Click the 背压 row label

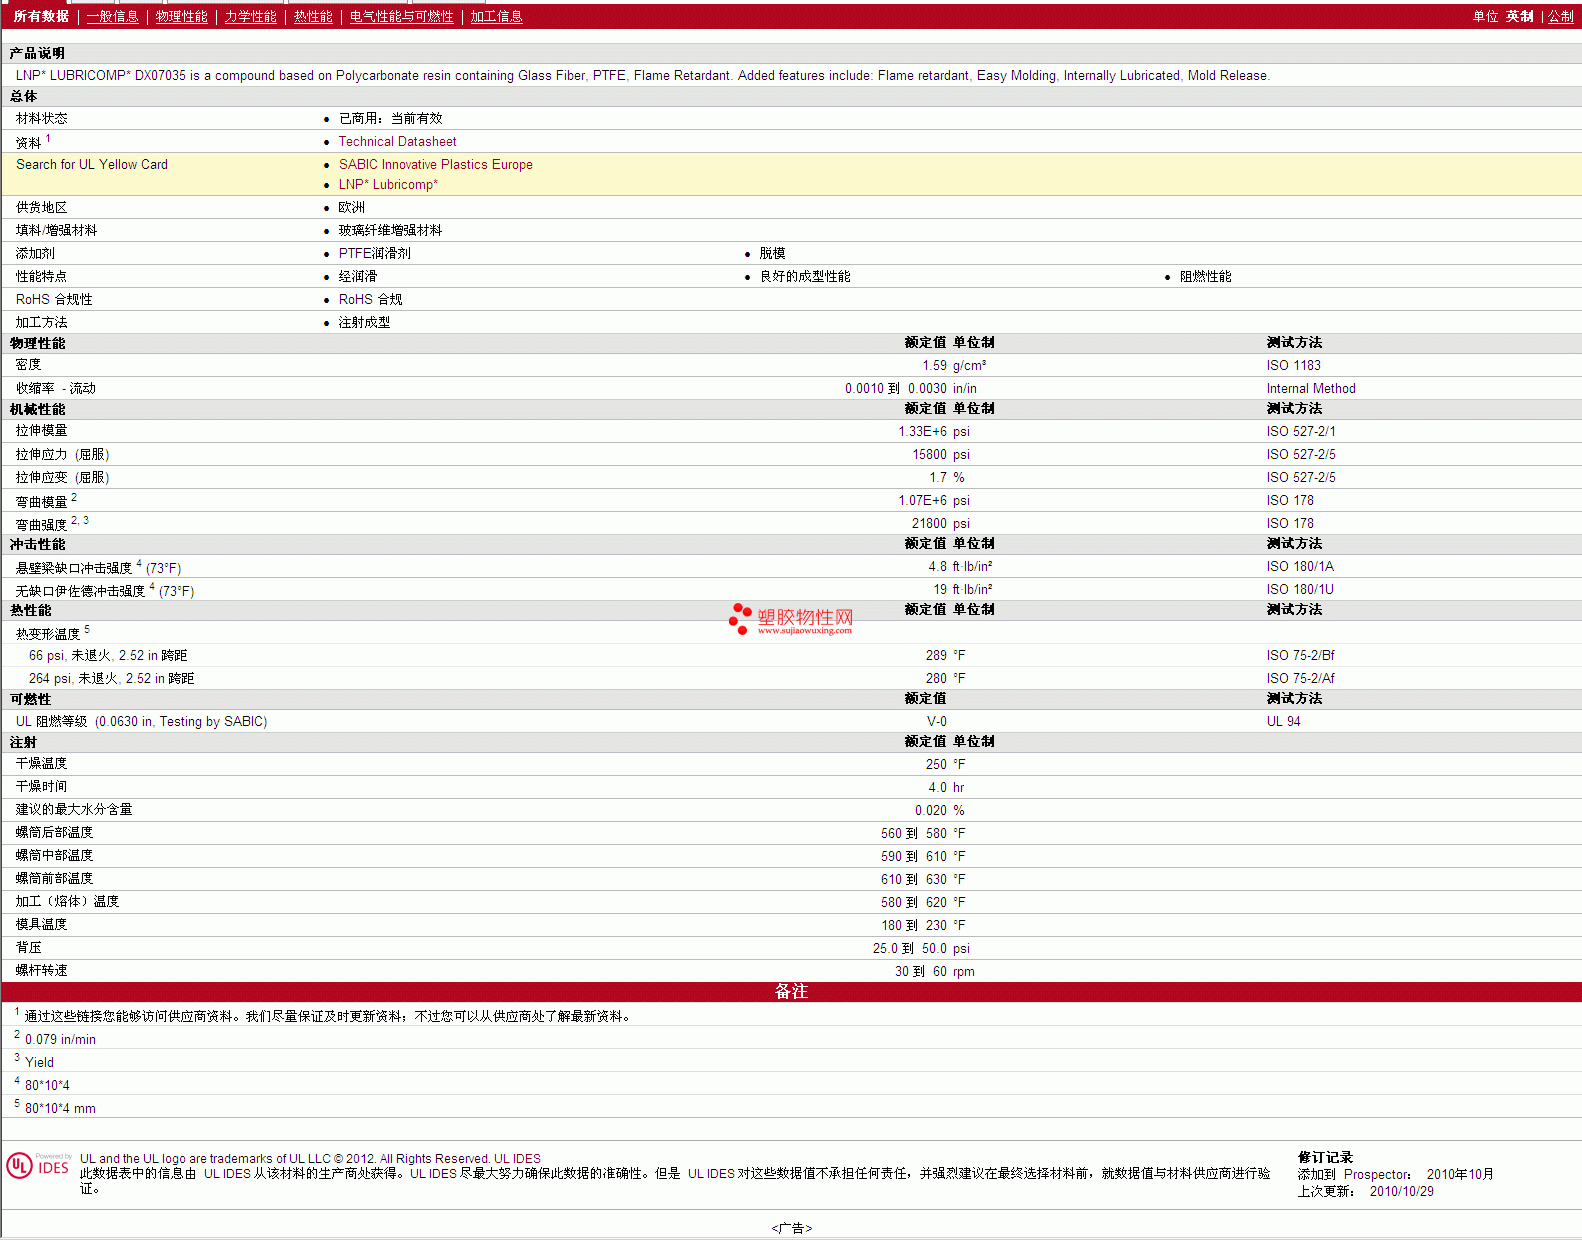point(29,949)
